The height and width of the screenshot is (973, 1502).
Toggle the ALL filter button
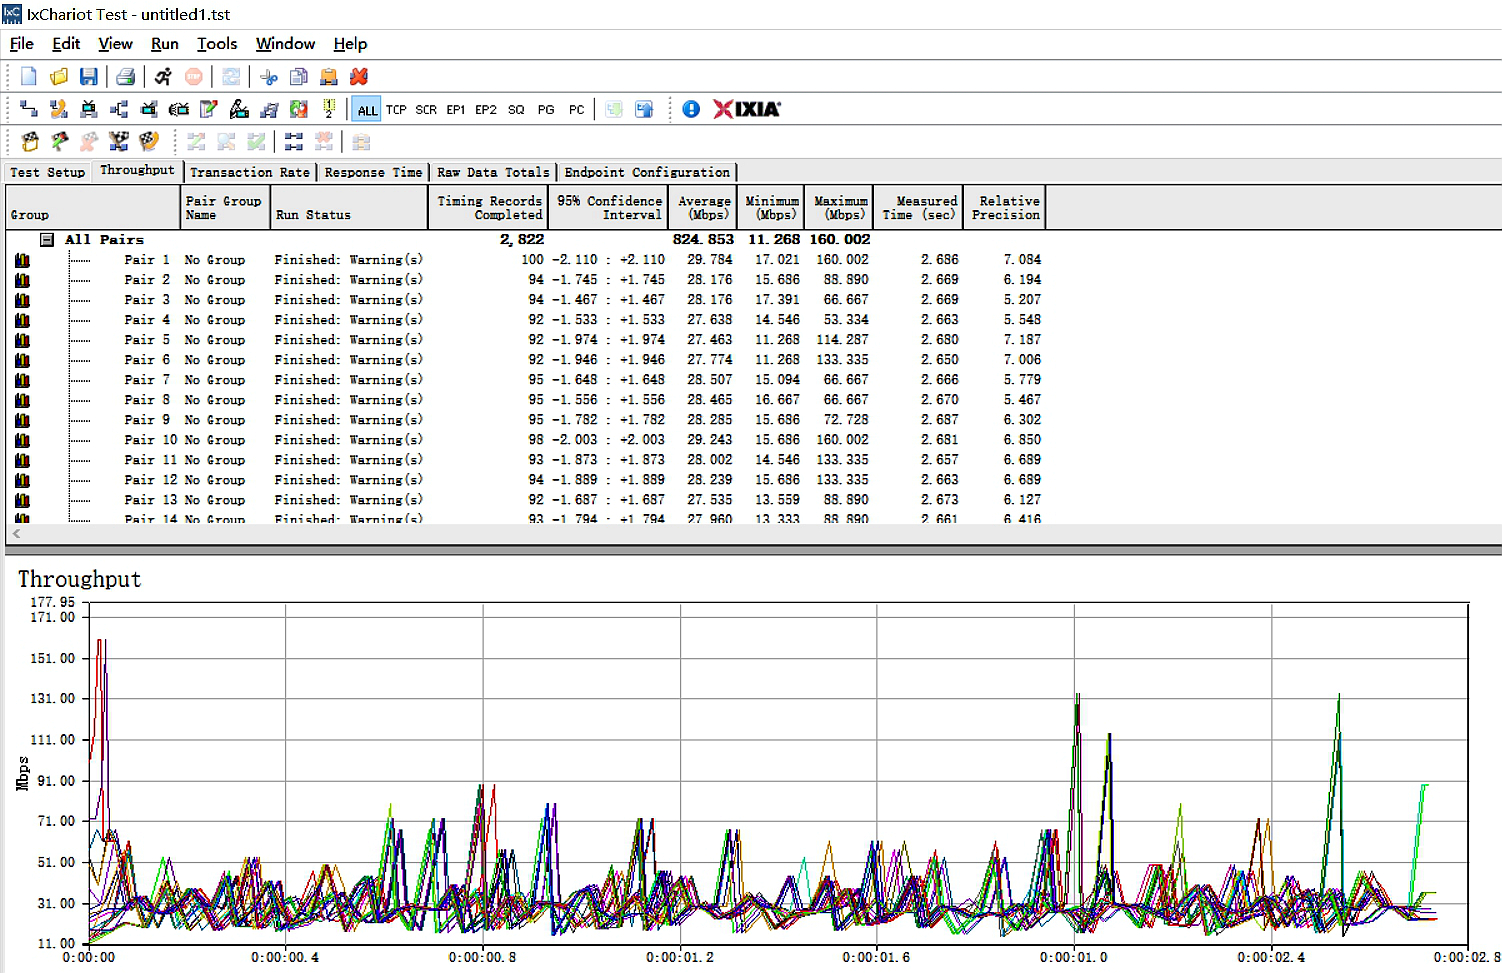click(x=367, y=110)
